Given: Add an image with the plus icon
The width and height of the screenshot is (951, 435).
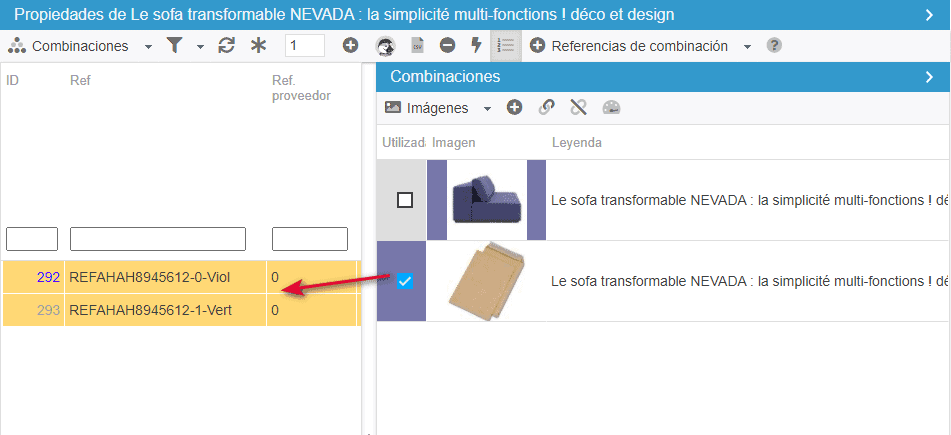Looking at the screenshot, I should [514, 108].
